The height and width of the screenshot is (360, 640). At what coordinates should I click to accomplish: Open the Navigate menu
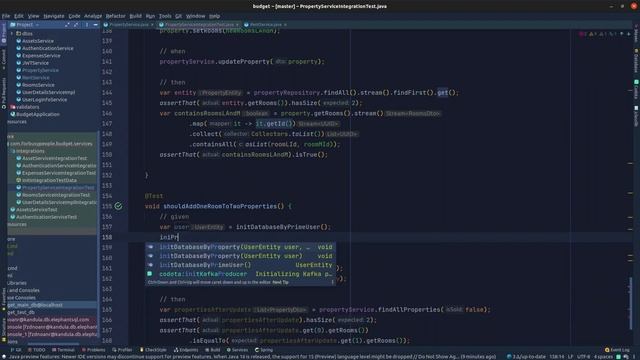click(54, 16)
